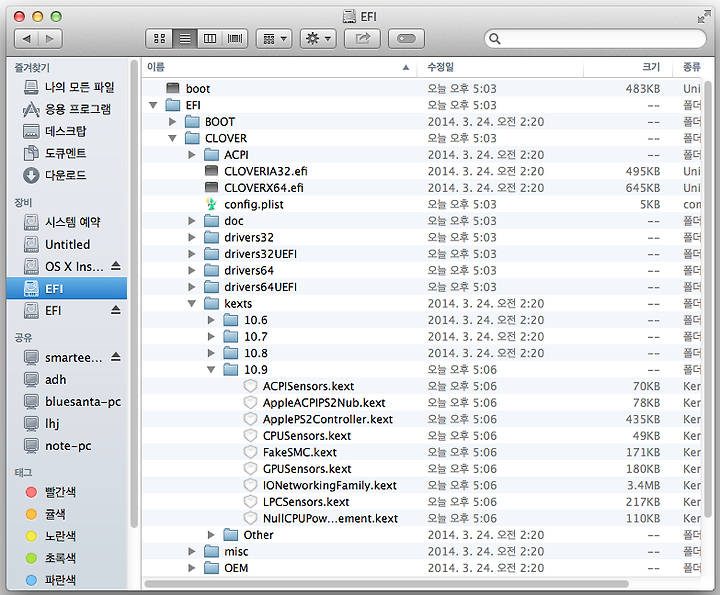Image resolution: width=720 pixels, height=595 pixels.
Task: Select the green tag 초록색
Action: pyautogui.click(x=51, y=558)
